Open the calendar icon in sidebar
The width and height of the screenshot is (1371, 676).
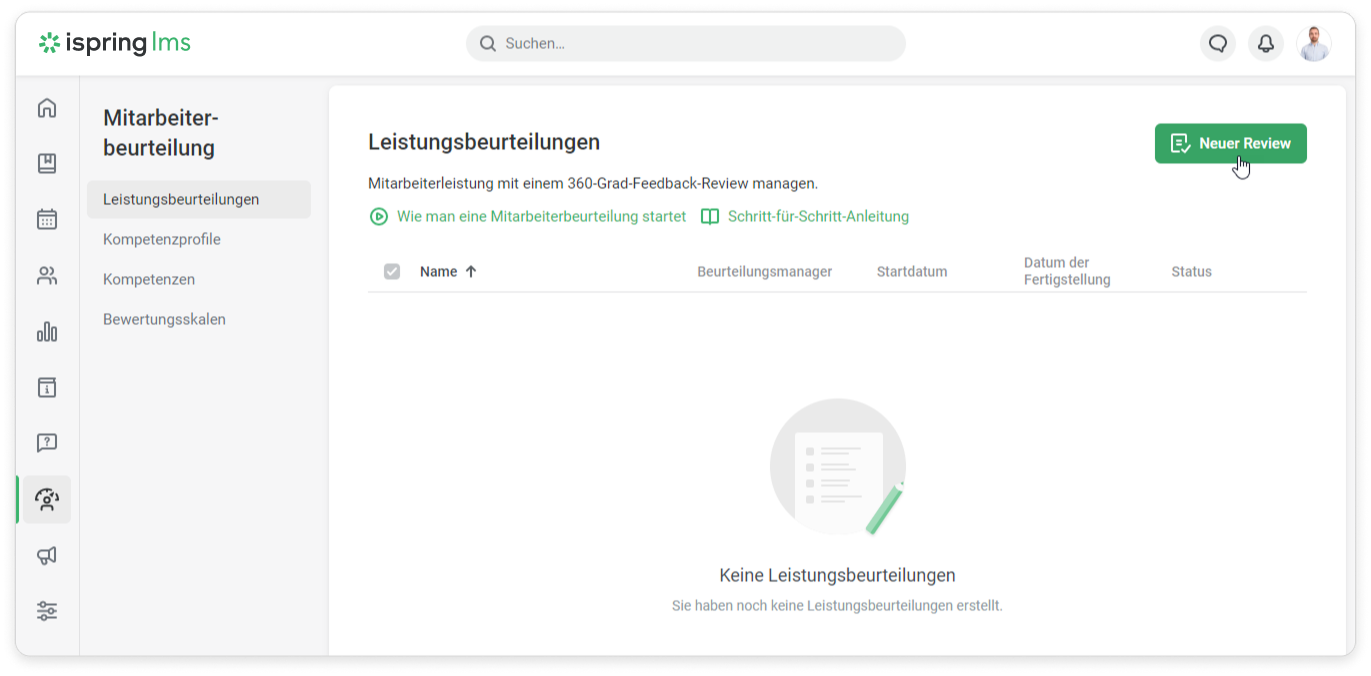click(47, 219)
